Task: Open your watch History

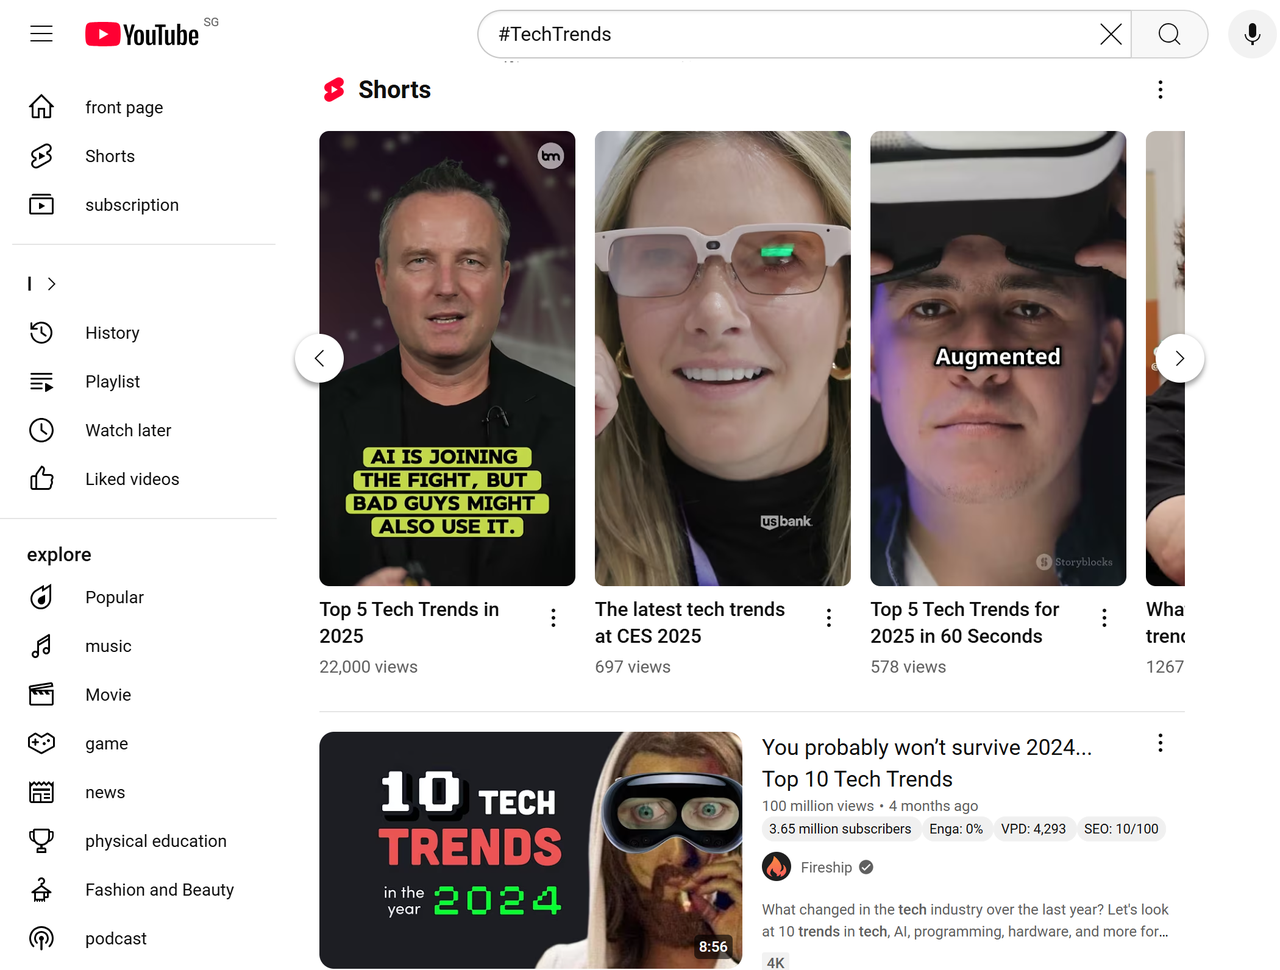Action: (x=112, y=333)
